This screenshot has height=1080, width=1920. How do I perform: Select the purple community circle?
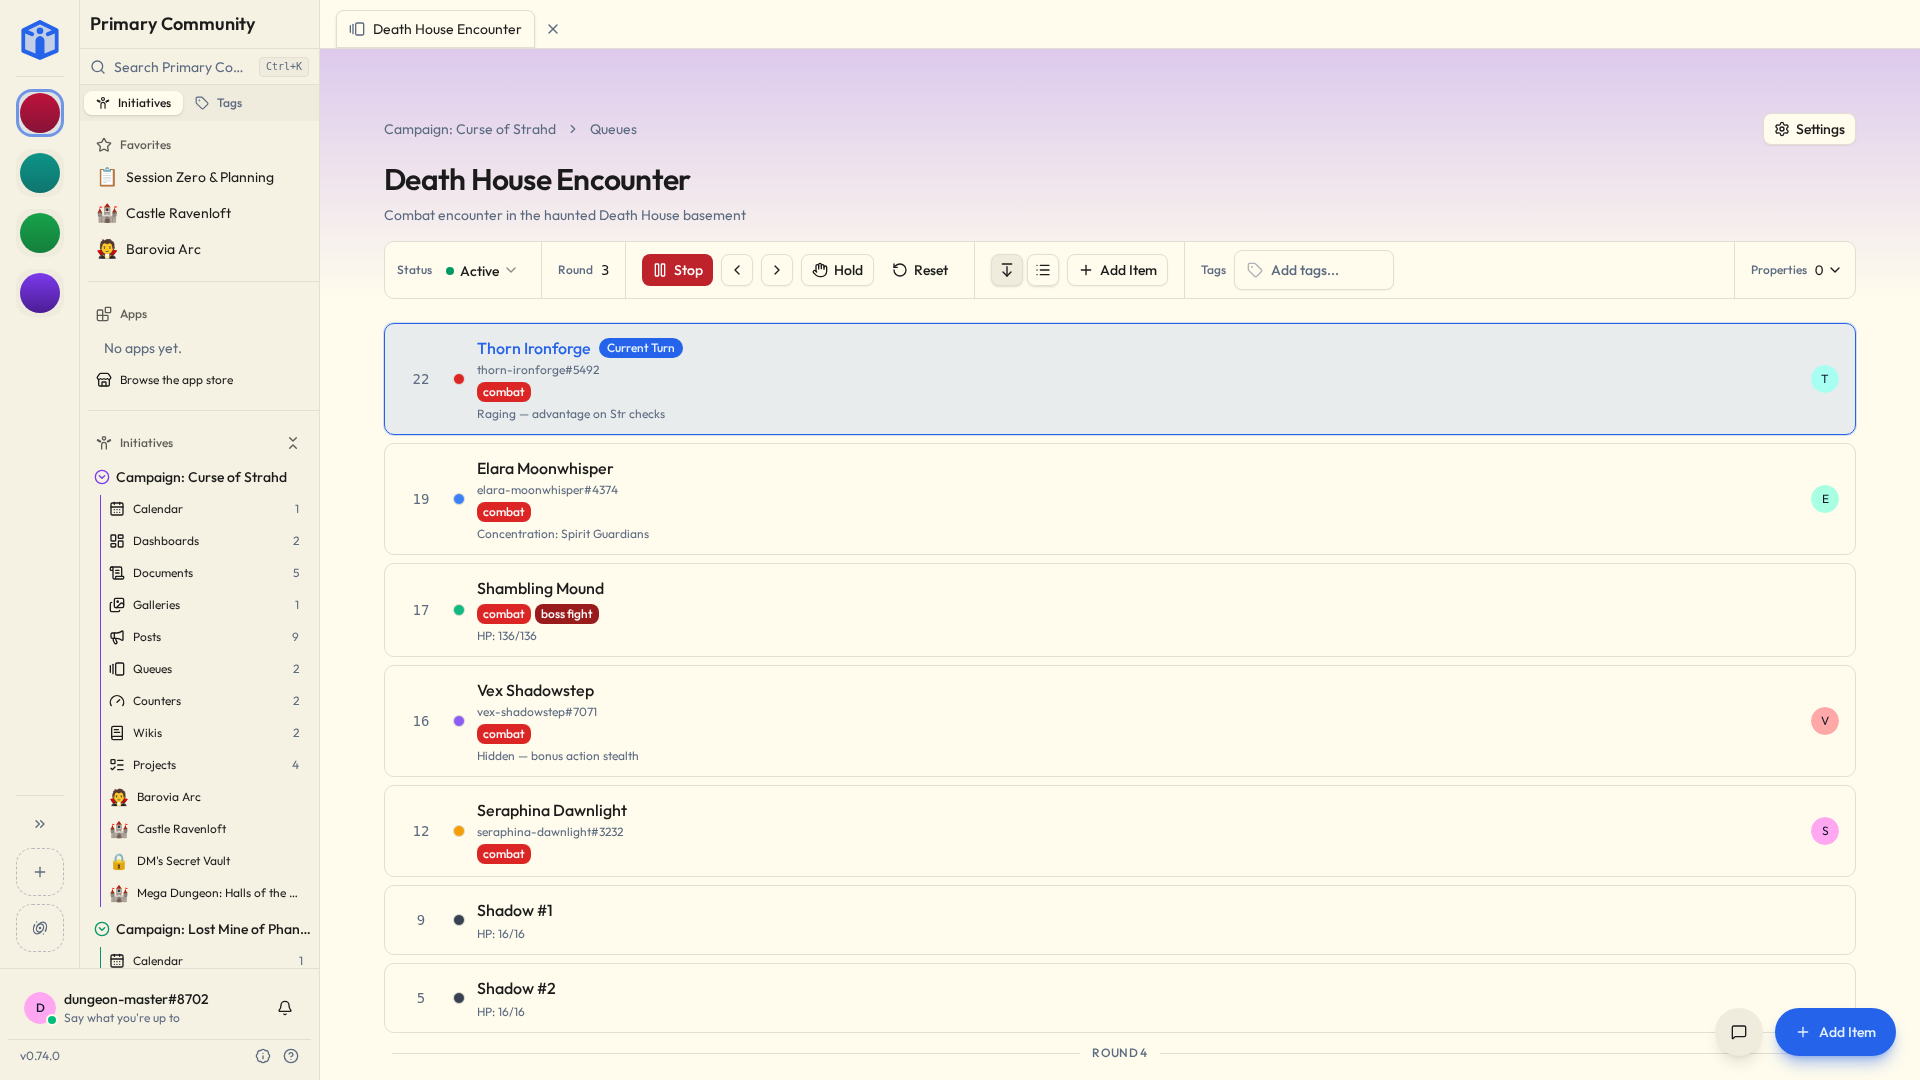coord(40,293)
